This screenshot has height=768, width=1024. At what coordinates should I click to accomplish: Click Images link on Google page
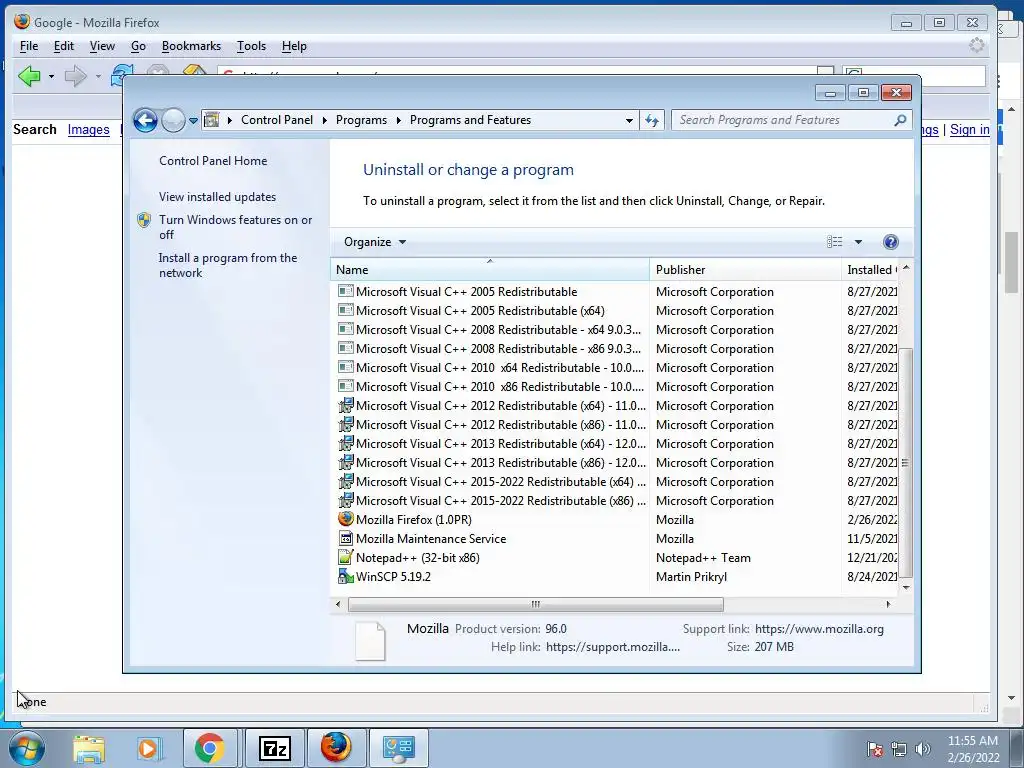click(88, 129)
